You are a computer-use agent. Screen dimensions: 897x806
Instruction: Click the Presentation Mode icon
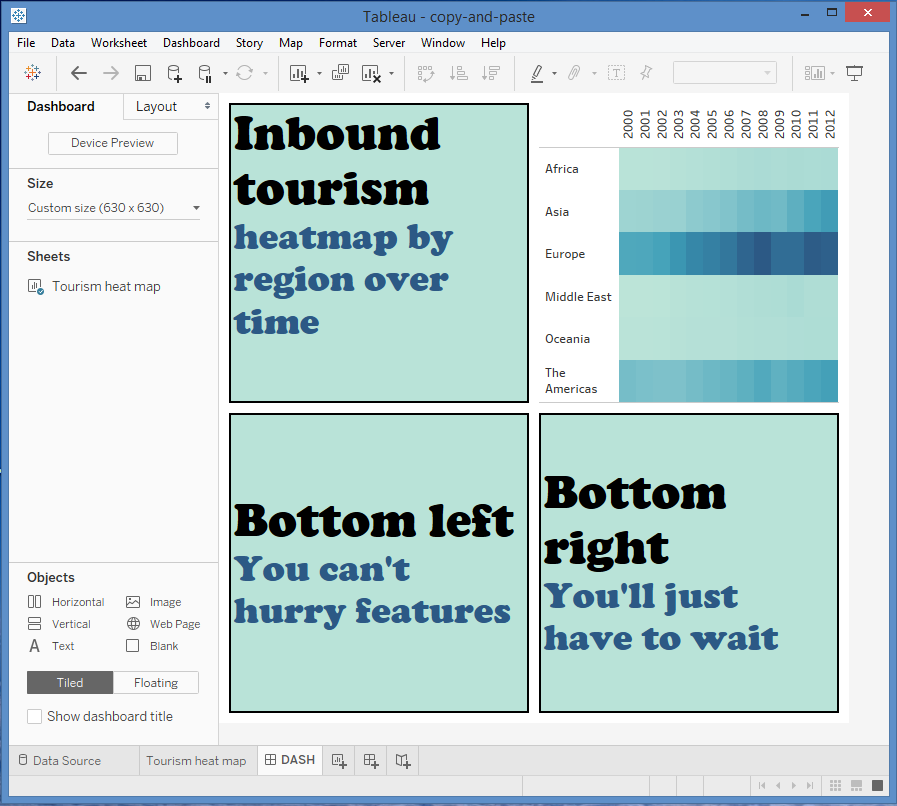click(854, 73)
